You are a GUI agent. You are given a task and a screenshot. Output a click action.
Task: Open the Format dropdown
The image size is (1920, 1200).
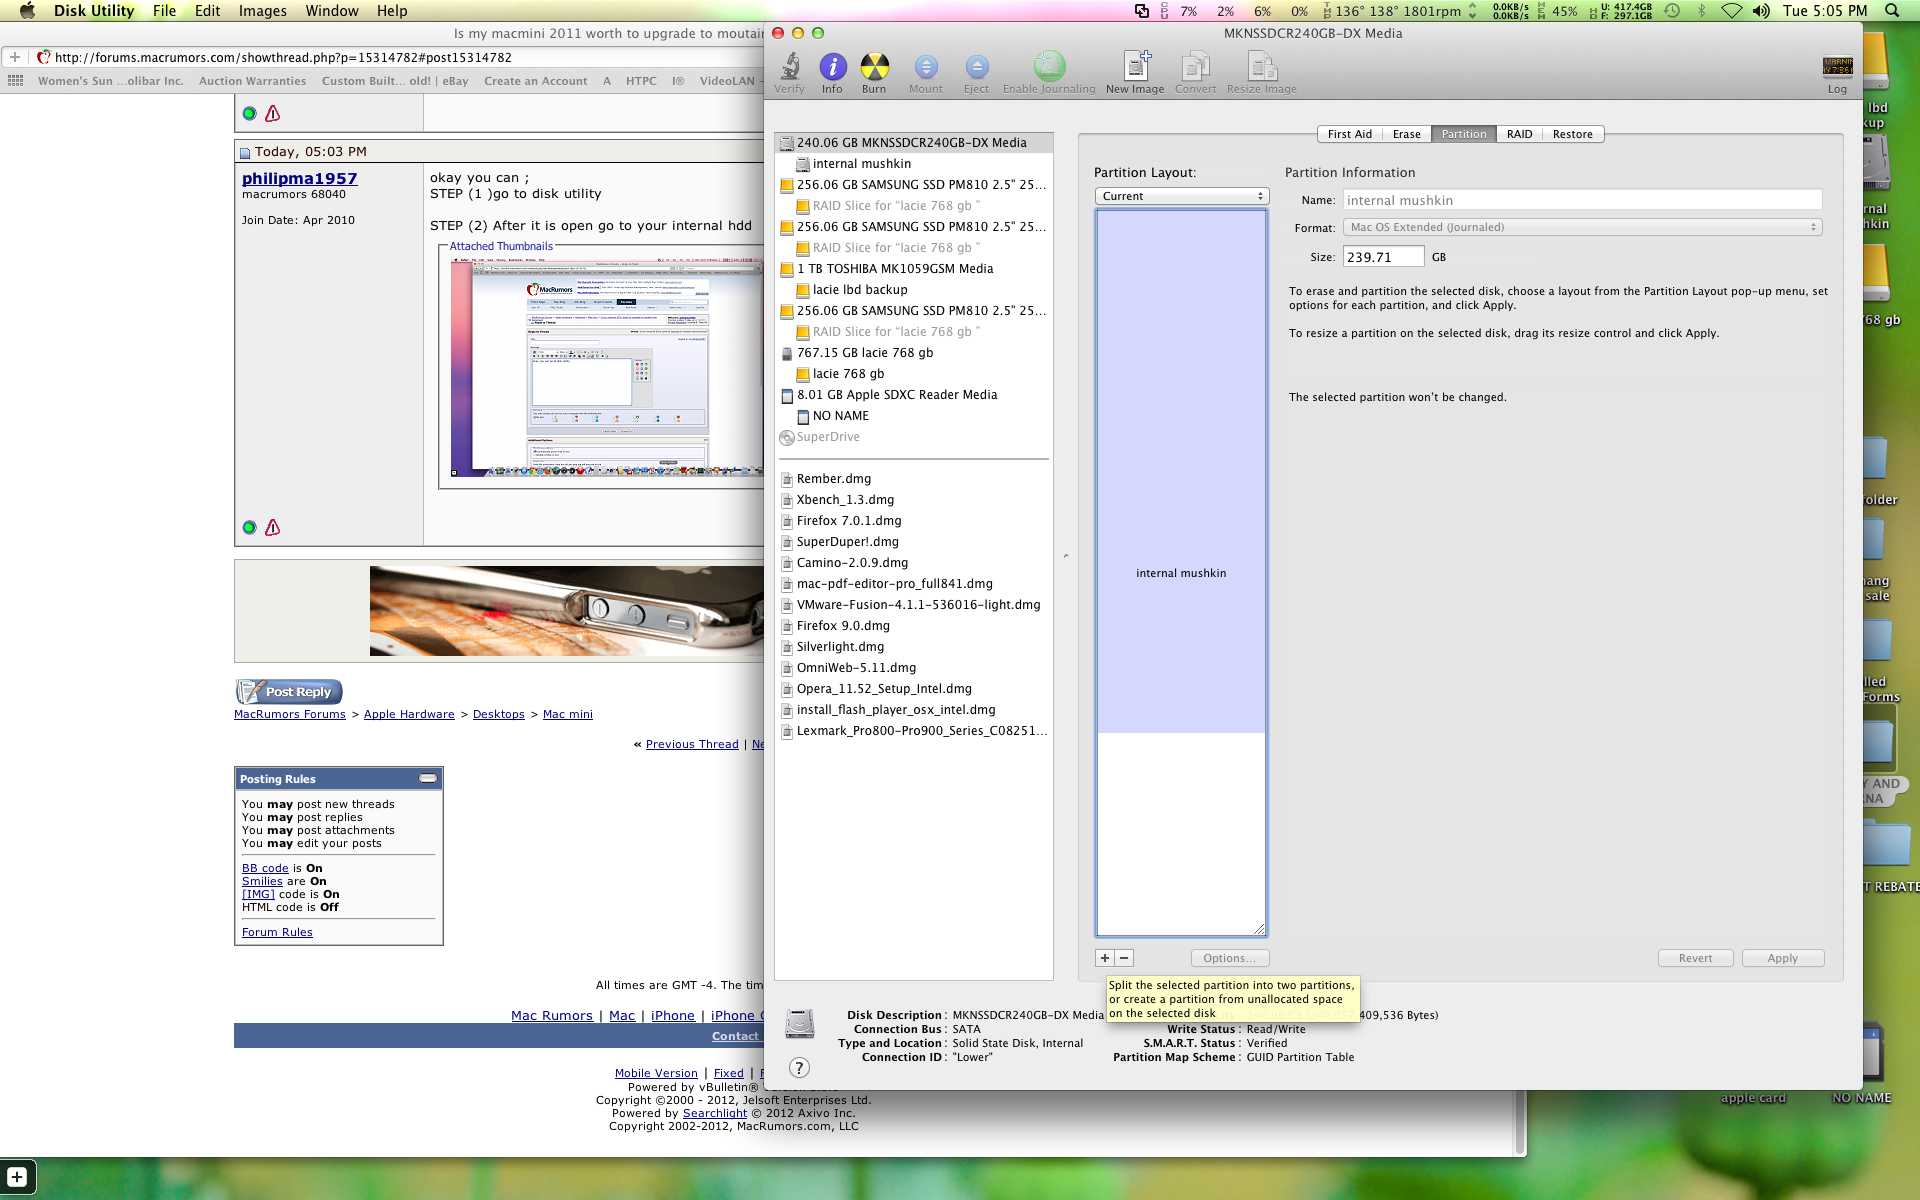click(1582, 227)
